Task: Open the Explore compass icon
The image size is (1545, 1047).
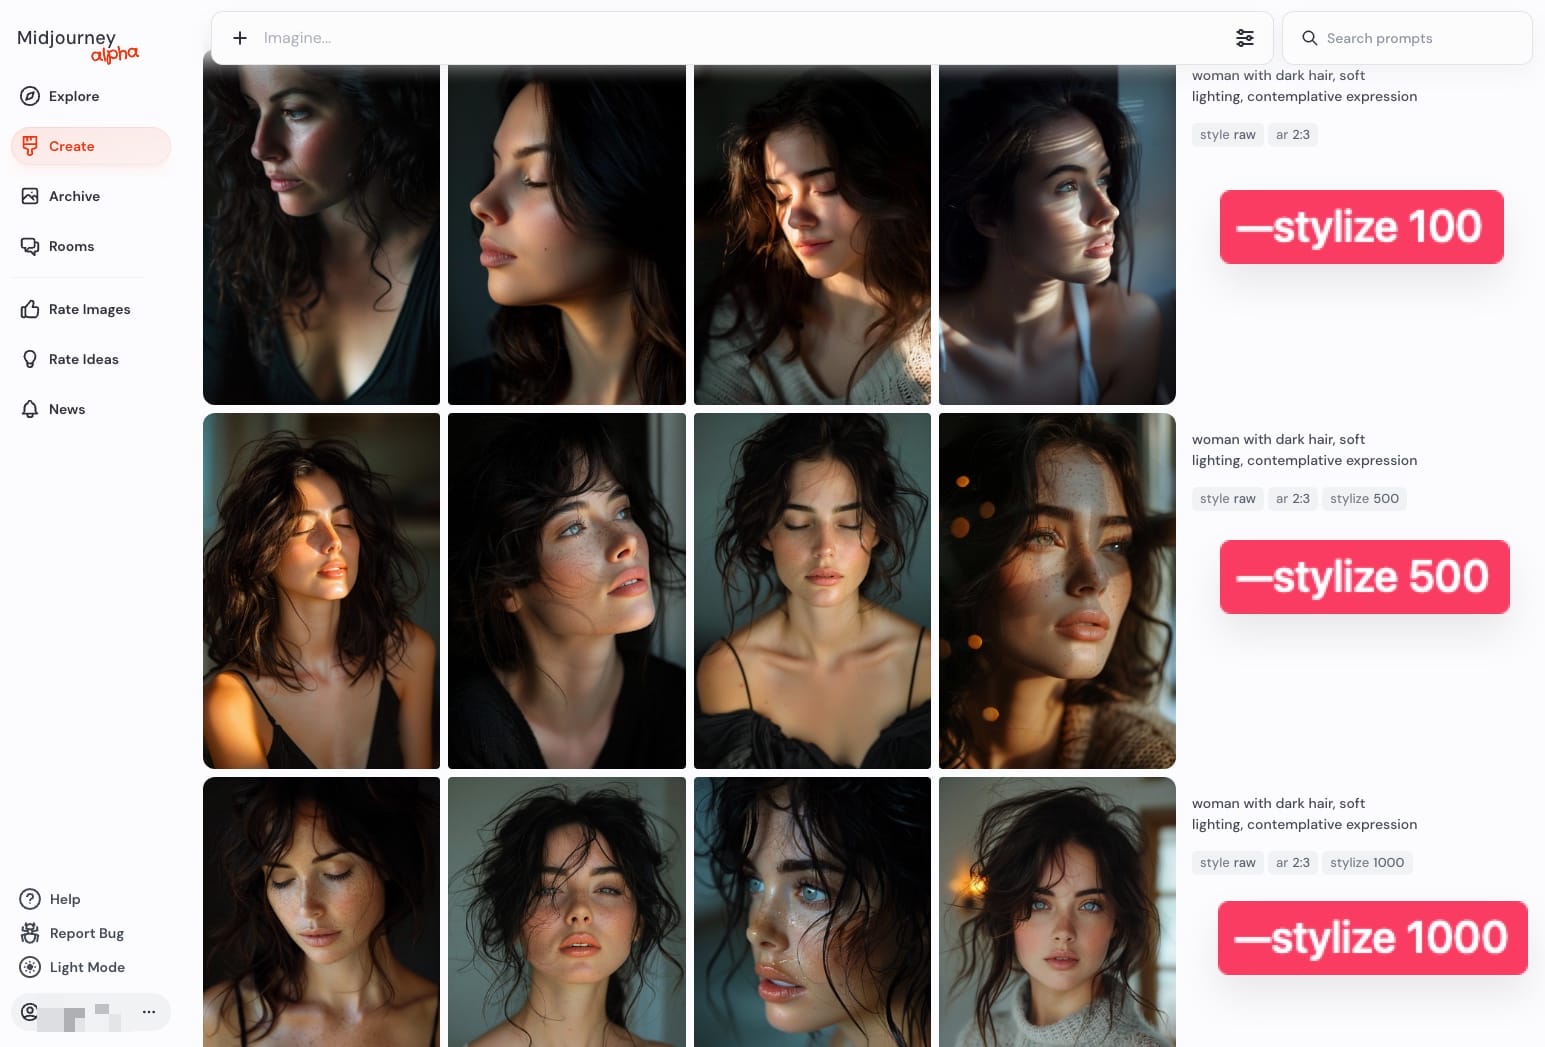Action: (x=30, y=96)
